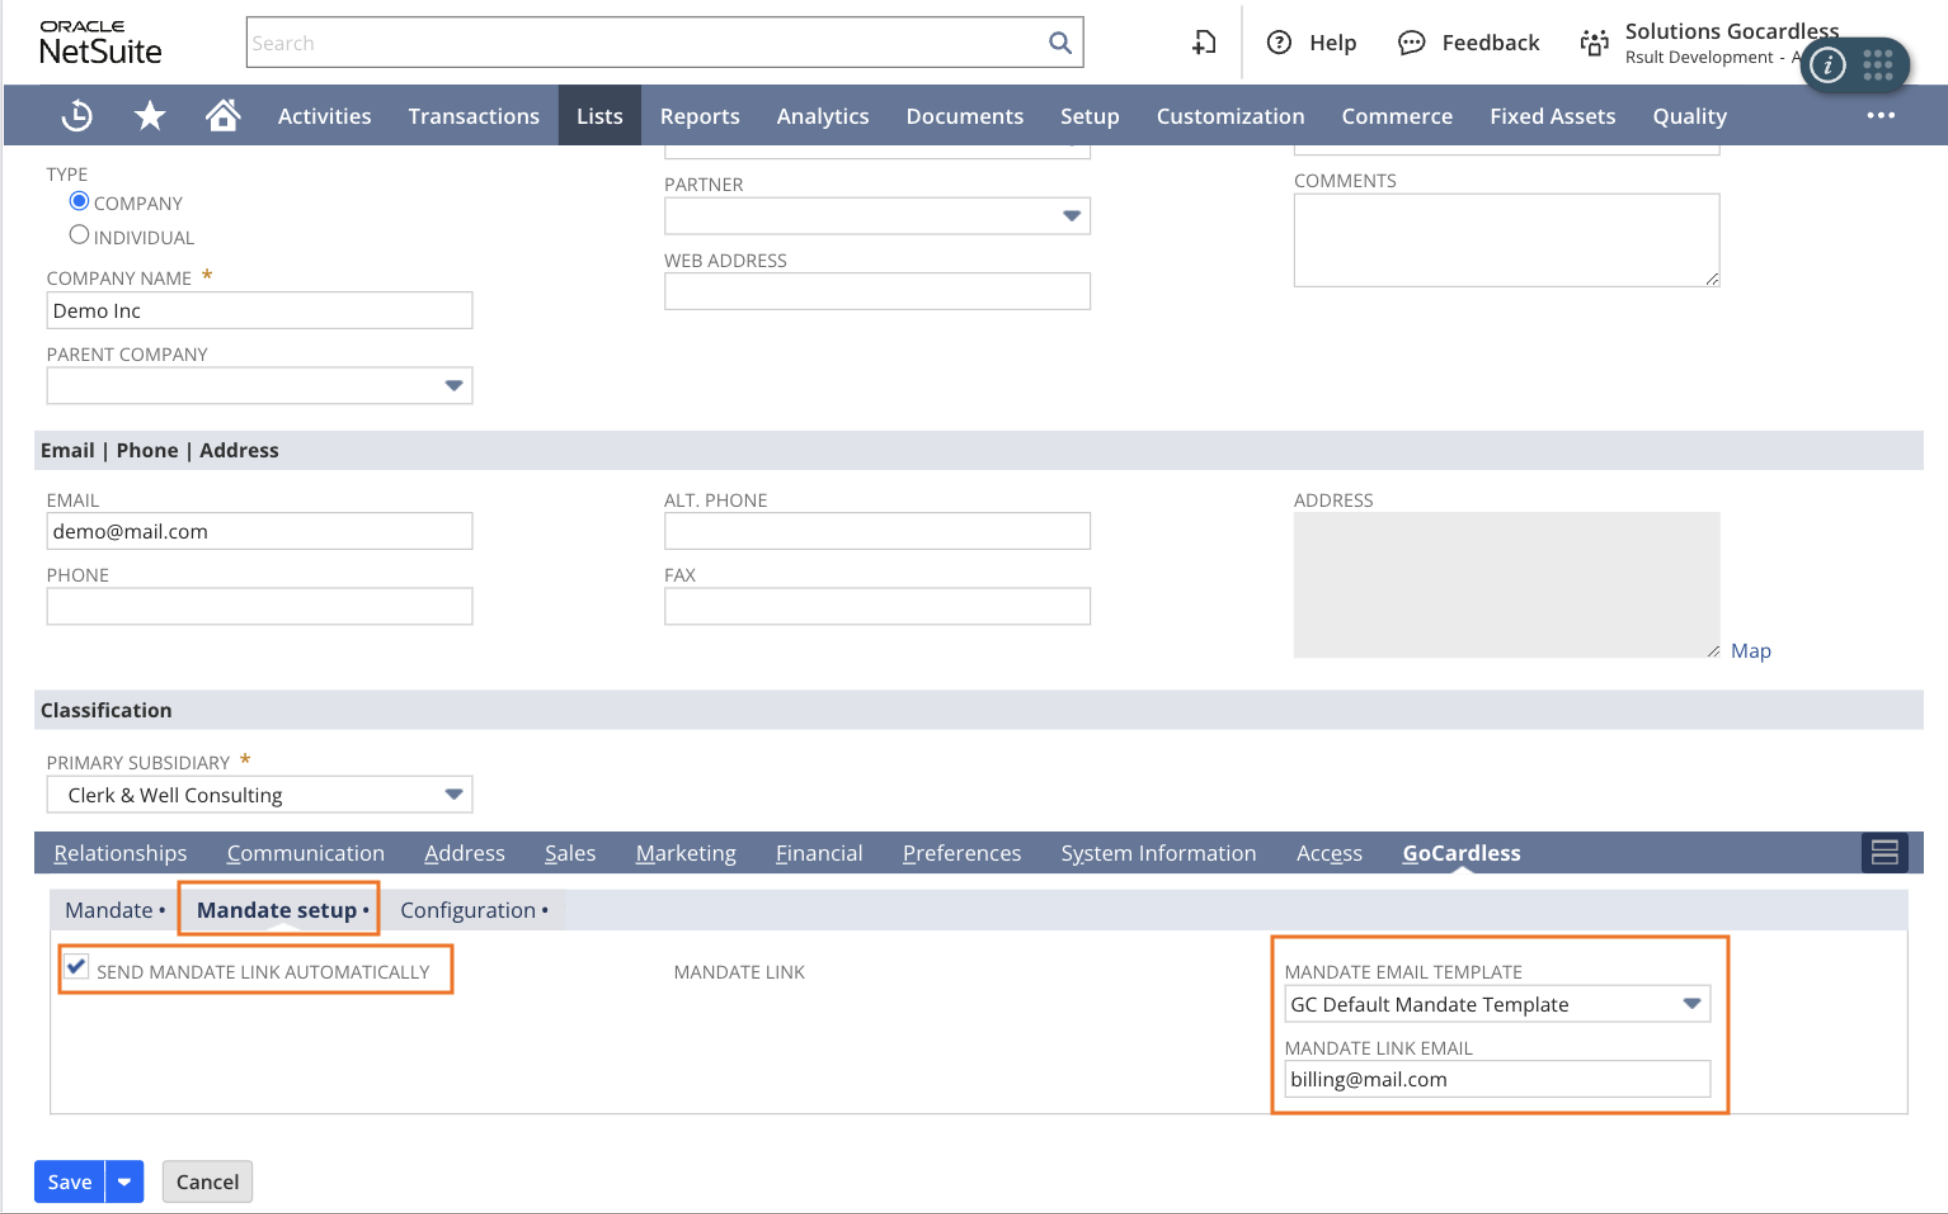Open the Fixed Assets menu

(x=1553, y=116)
